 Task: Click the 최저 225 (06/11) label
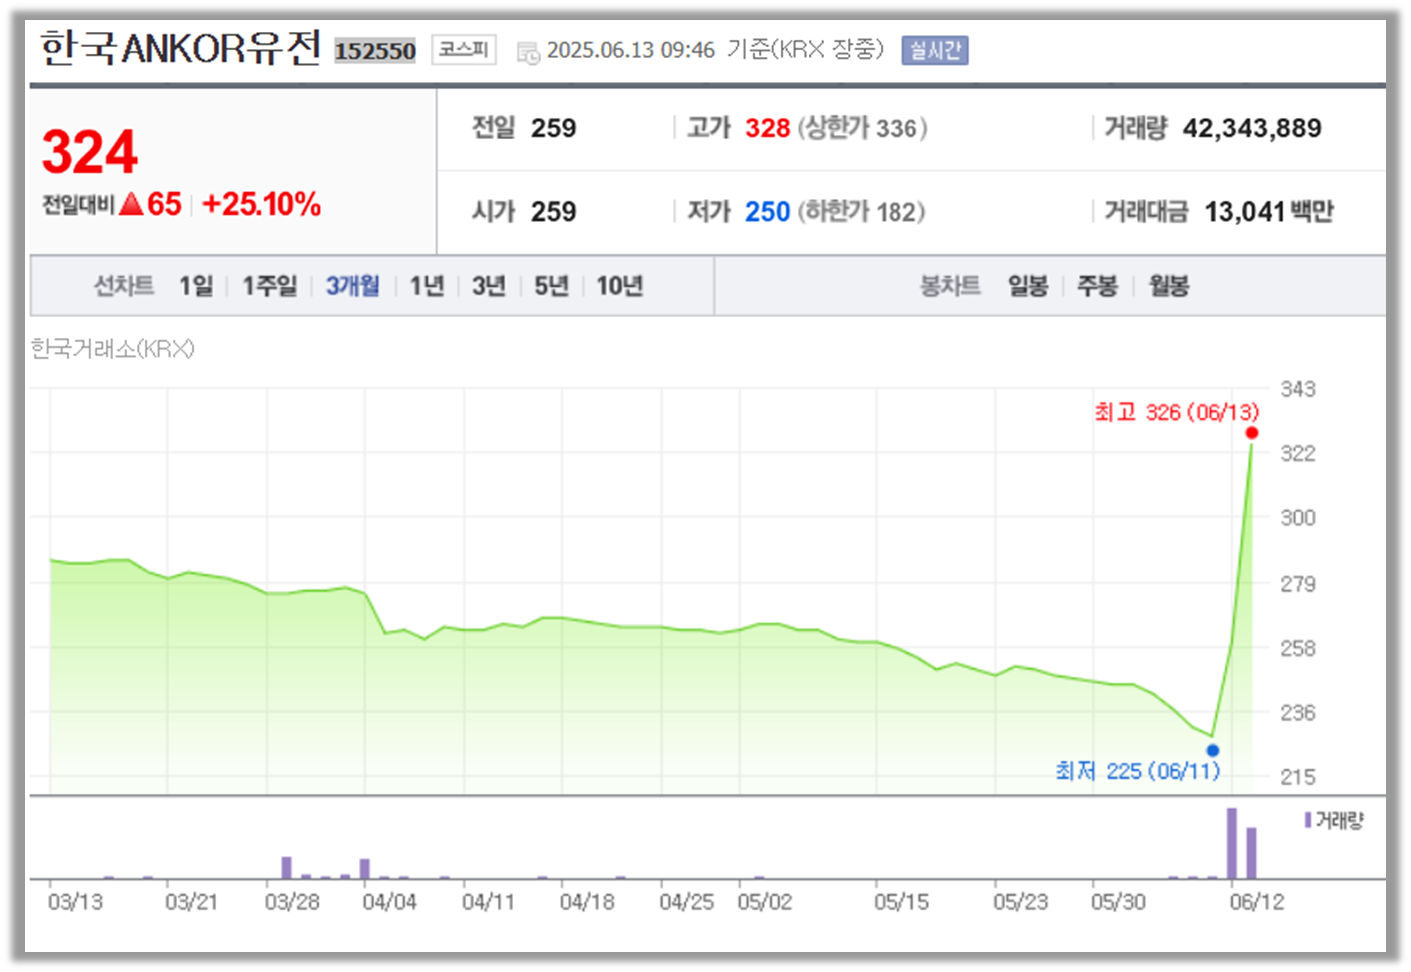pyautogui.click(x=1138, y=771)
